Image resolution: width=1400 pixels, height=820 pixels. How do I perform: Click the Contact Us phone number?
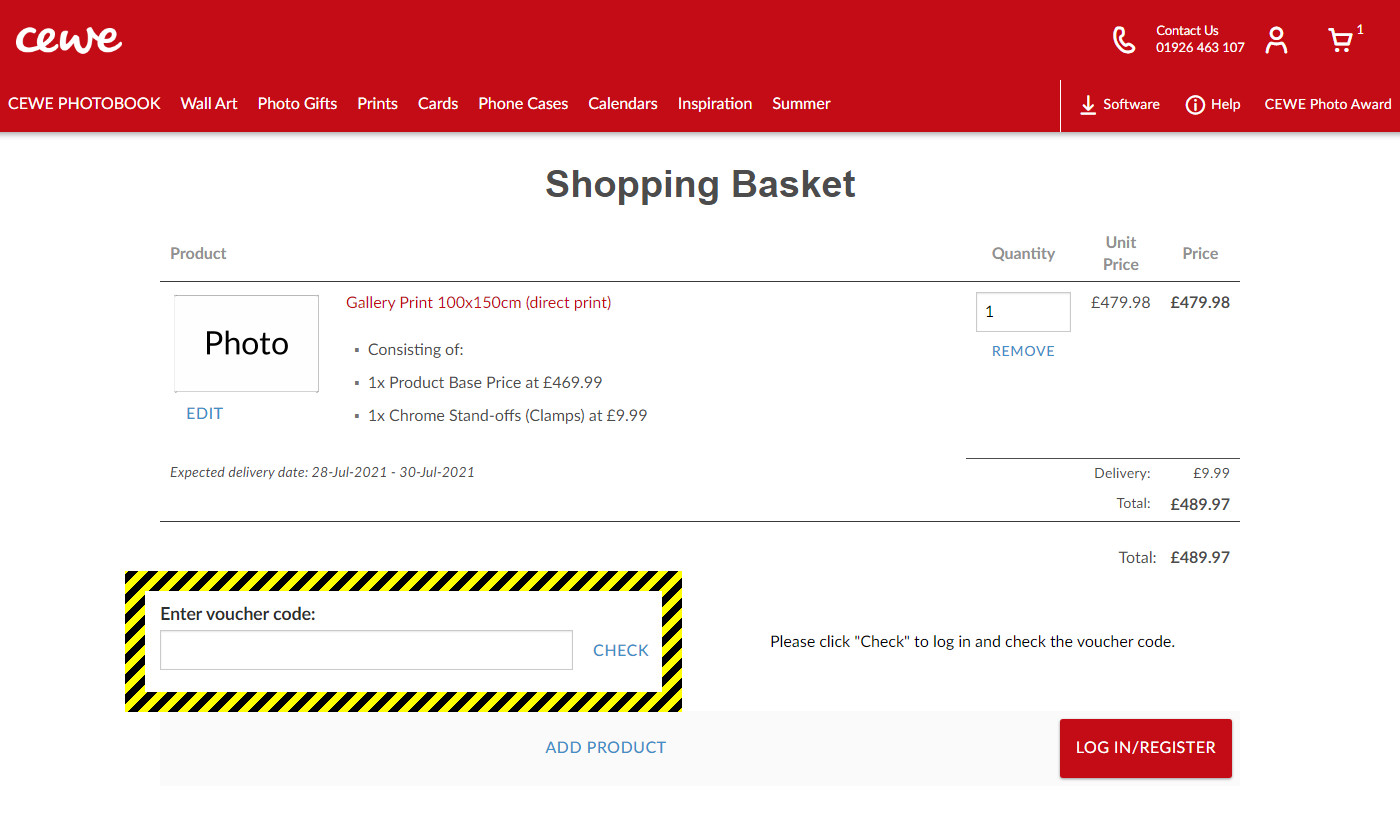click(1200, 47)
